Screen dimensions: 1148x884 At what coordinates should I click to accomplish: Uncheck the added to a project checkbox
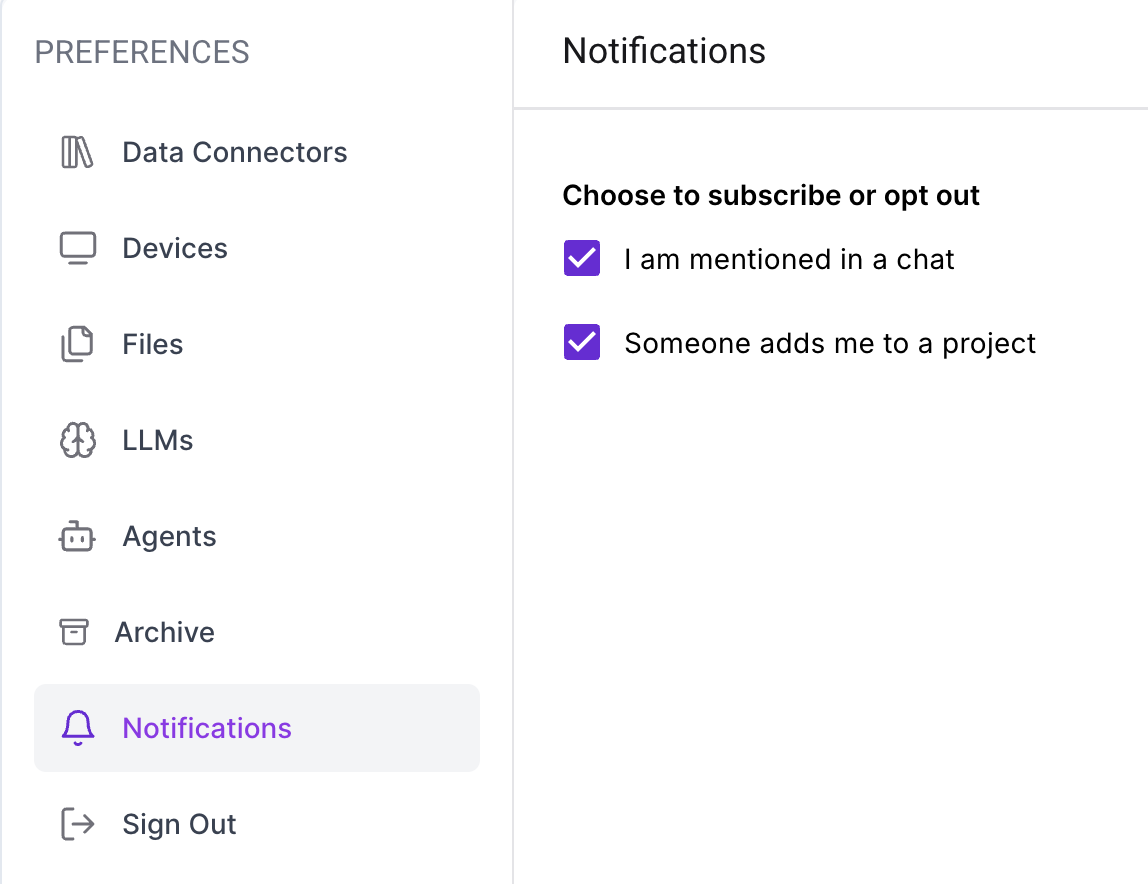pos(582,343)
